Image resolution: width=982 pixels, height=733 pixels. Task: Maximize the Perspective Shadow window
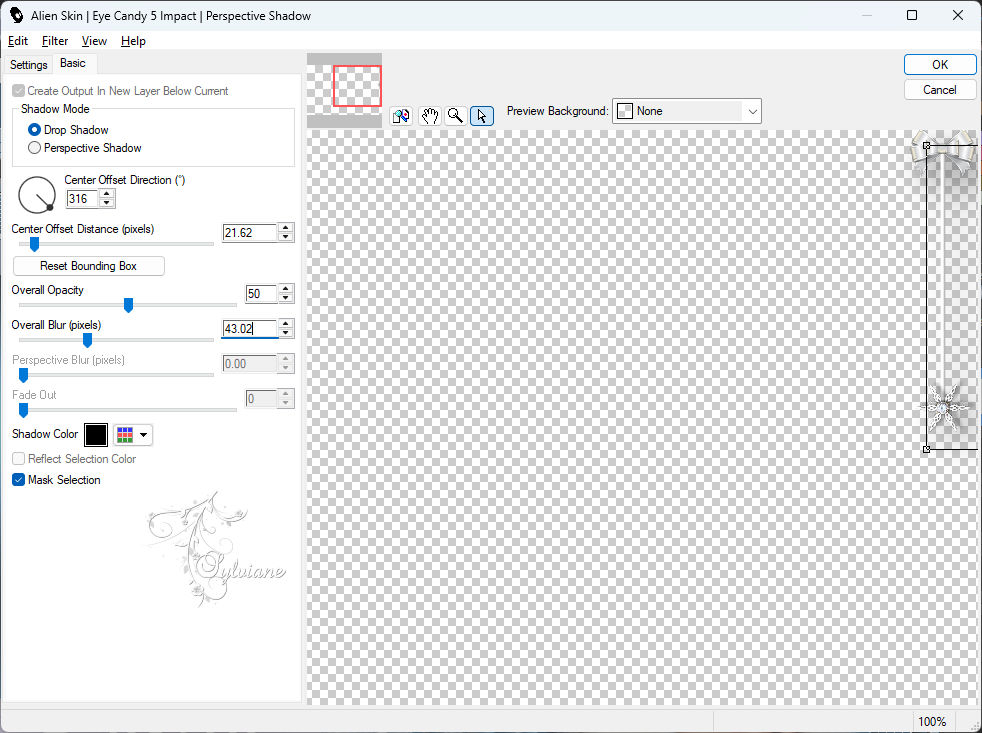(x=912, y=15)
